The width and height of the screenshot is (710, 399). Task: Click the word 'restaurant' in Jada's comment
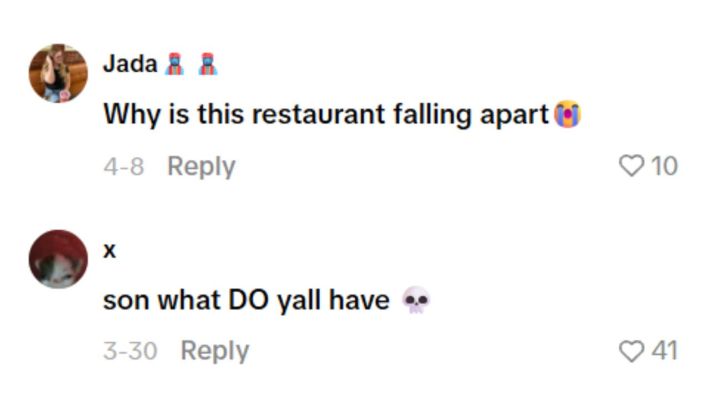[318, 114]
